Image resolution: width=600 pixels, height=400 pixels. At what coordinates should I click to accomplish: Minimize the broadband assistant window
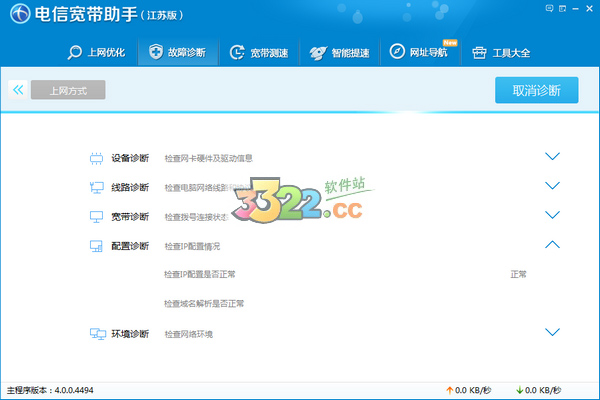pos(576,9)
